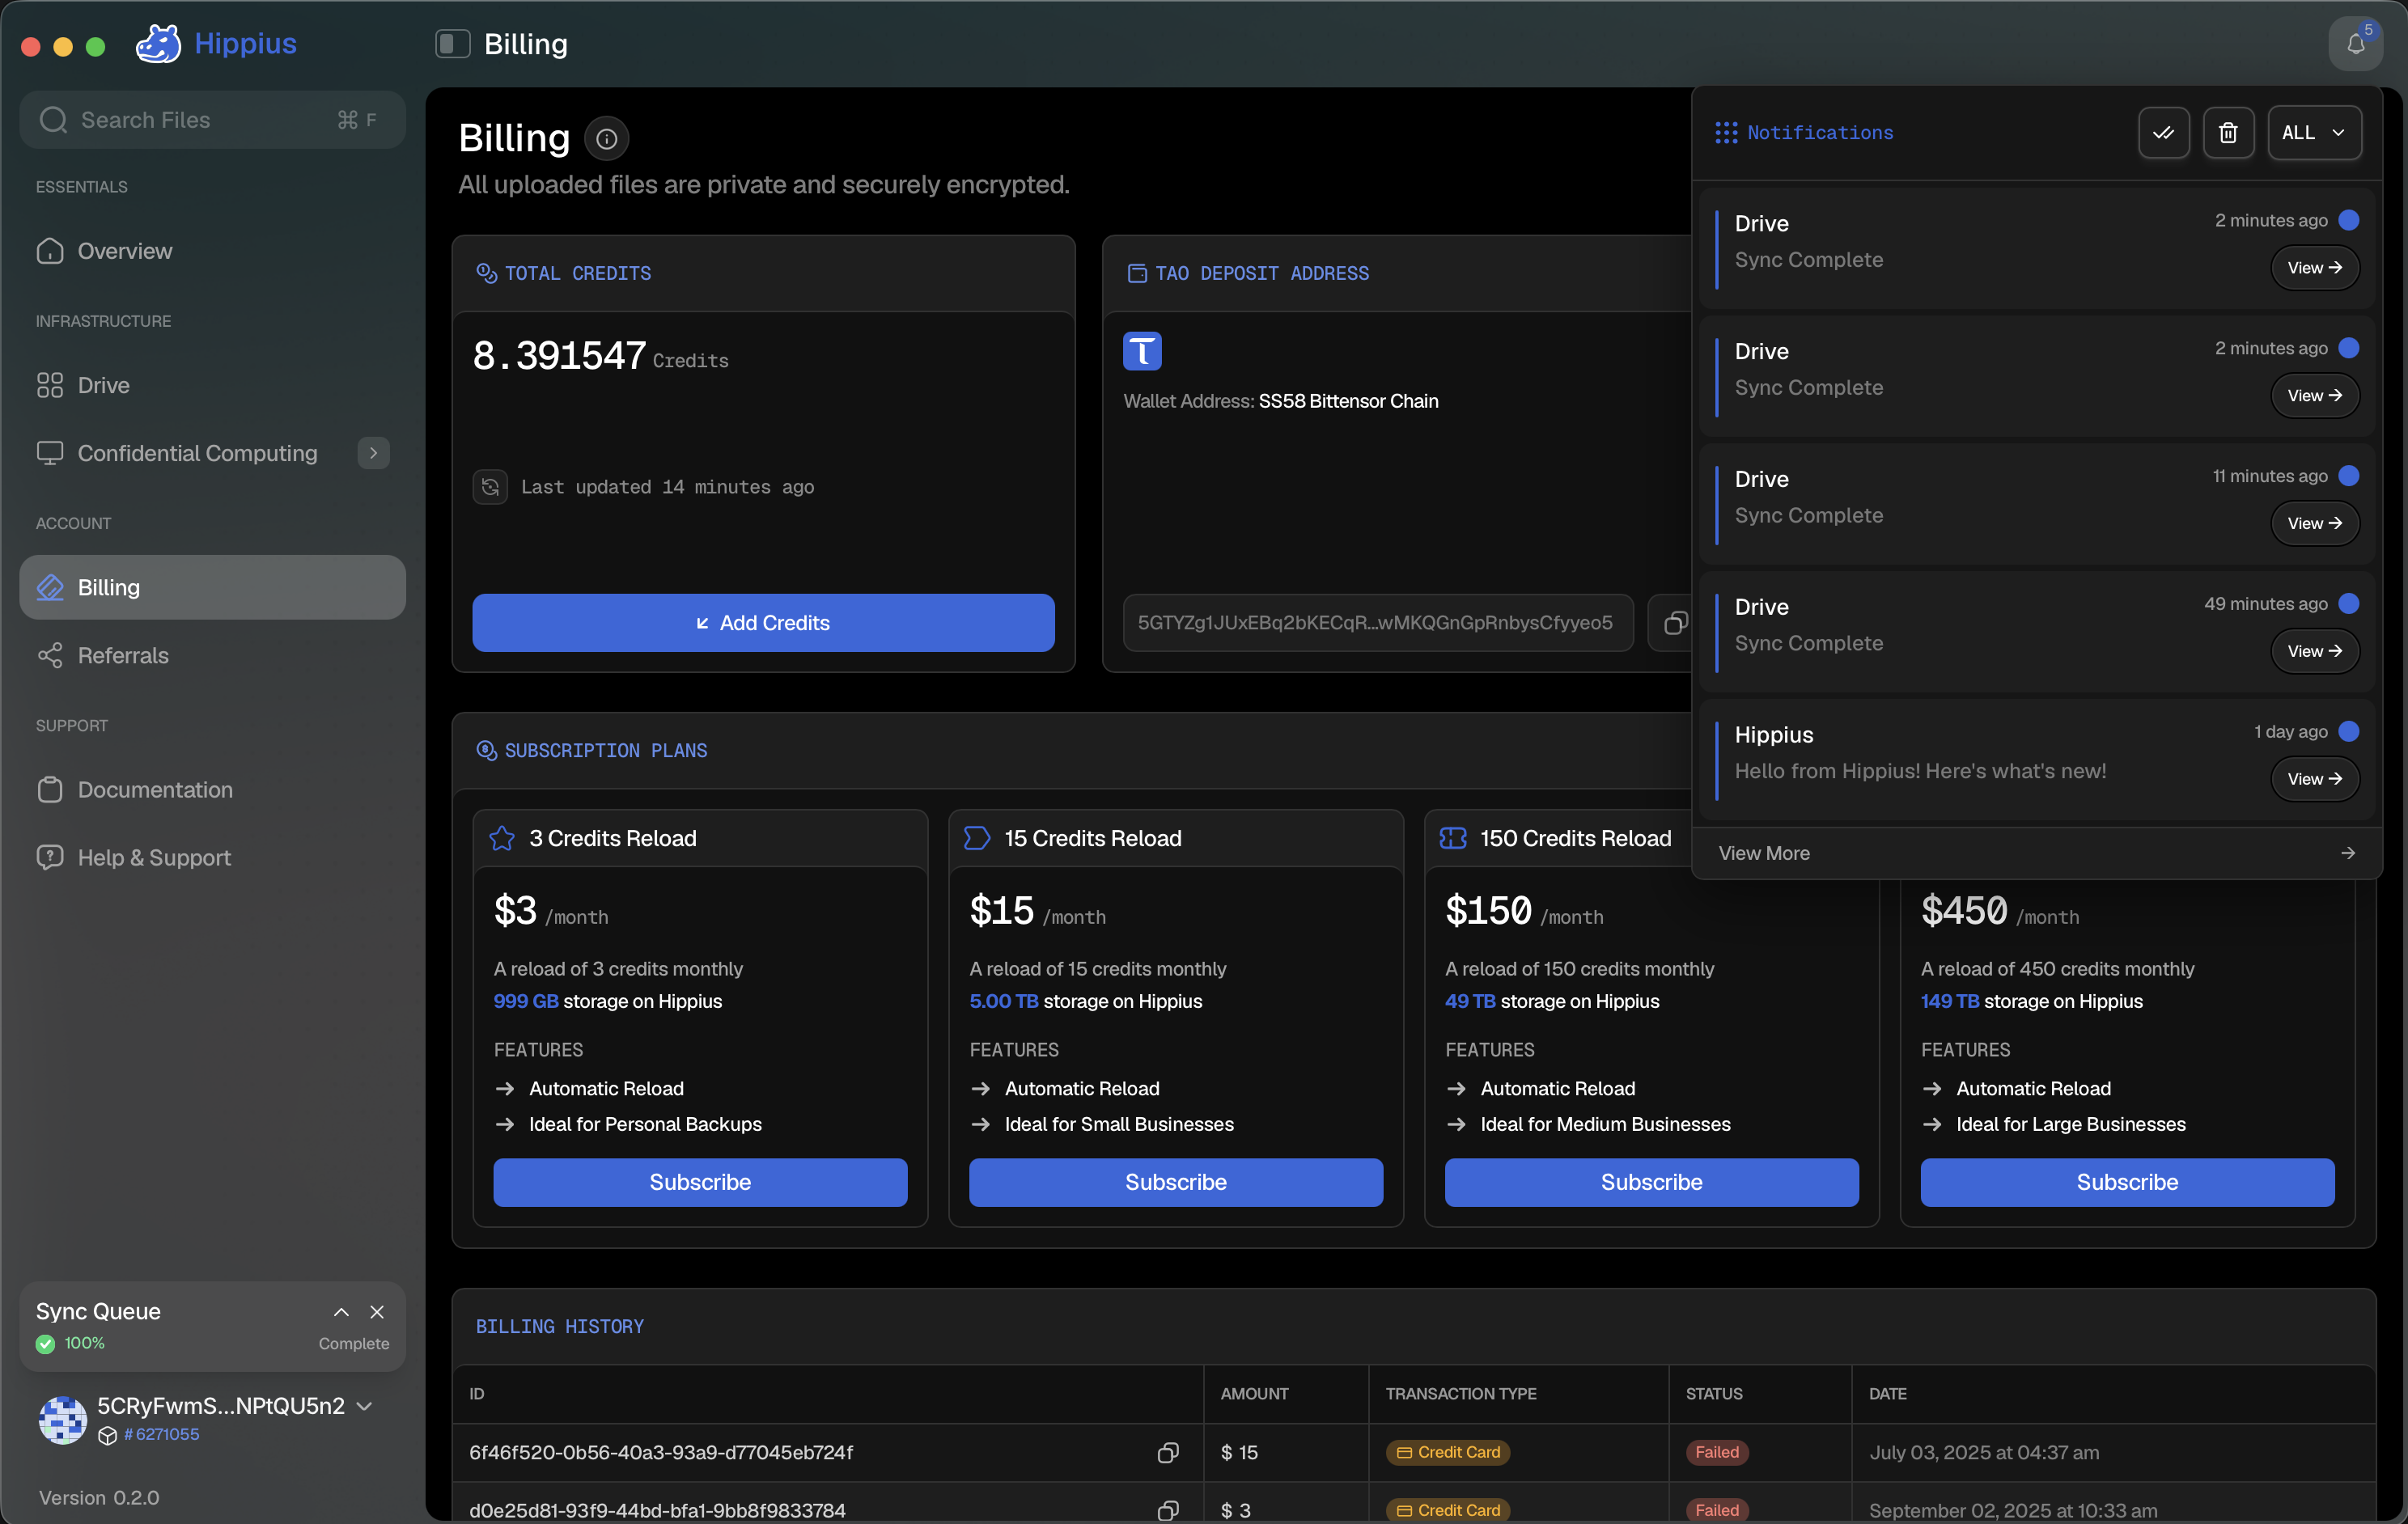Refresh credits using the last-updated icon
Image resolution: width=2408 pixels, height=1524 pixels.
pos(490,487)
